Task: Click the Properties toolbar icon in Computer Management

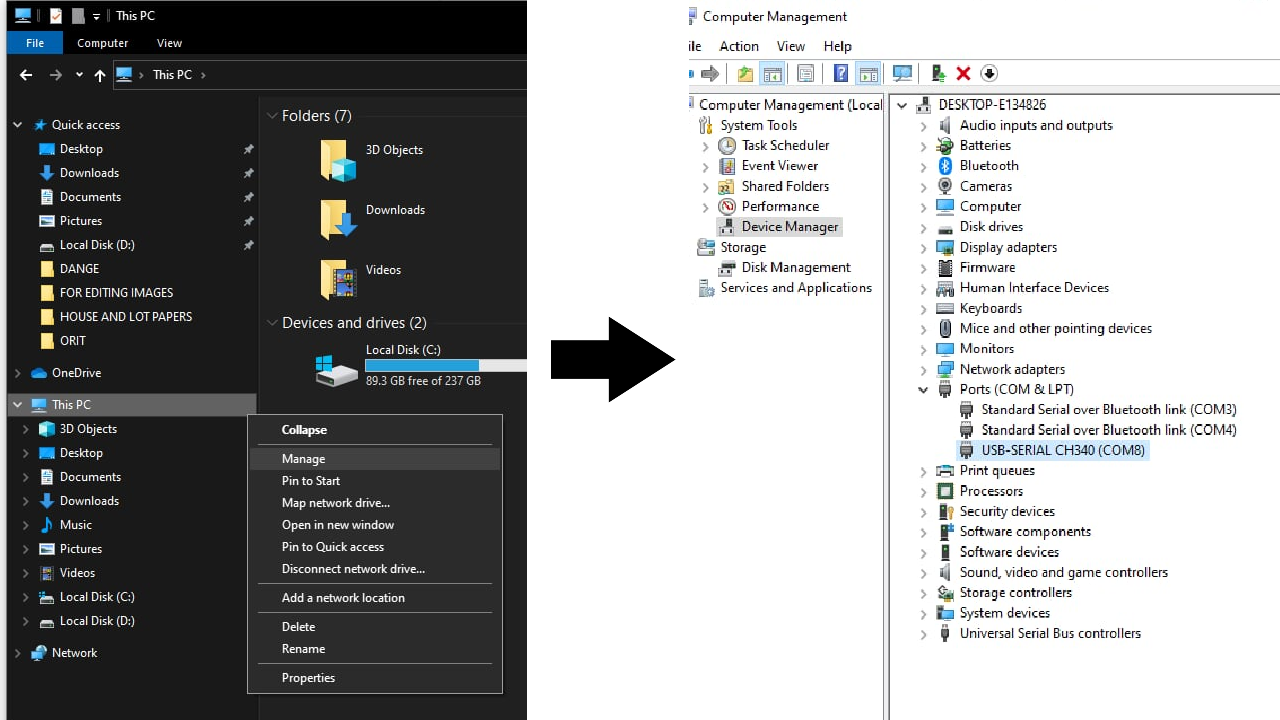Action: (805, 73)
